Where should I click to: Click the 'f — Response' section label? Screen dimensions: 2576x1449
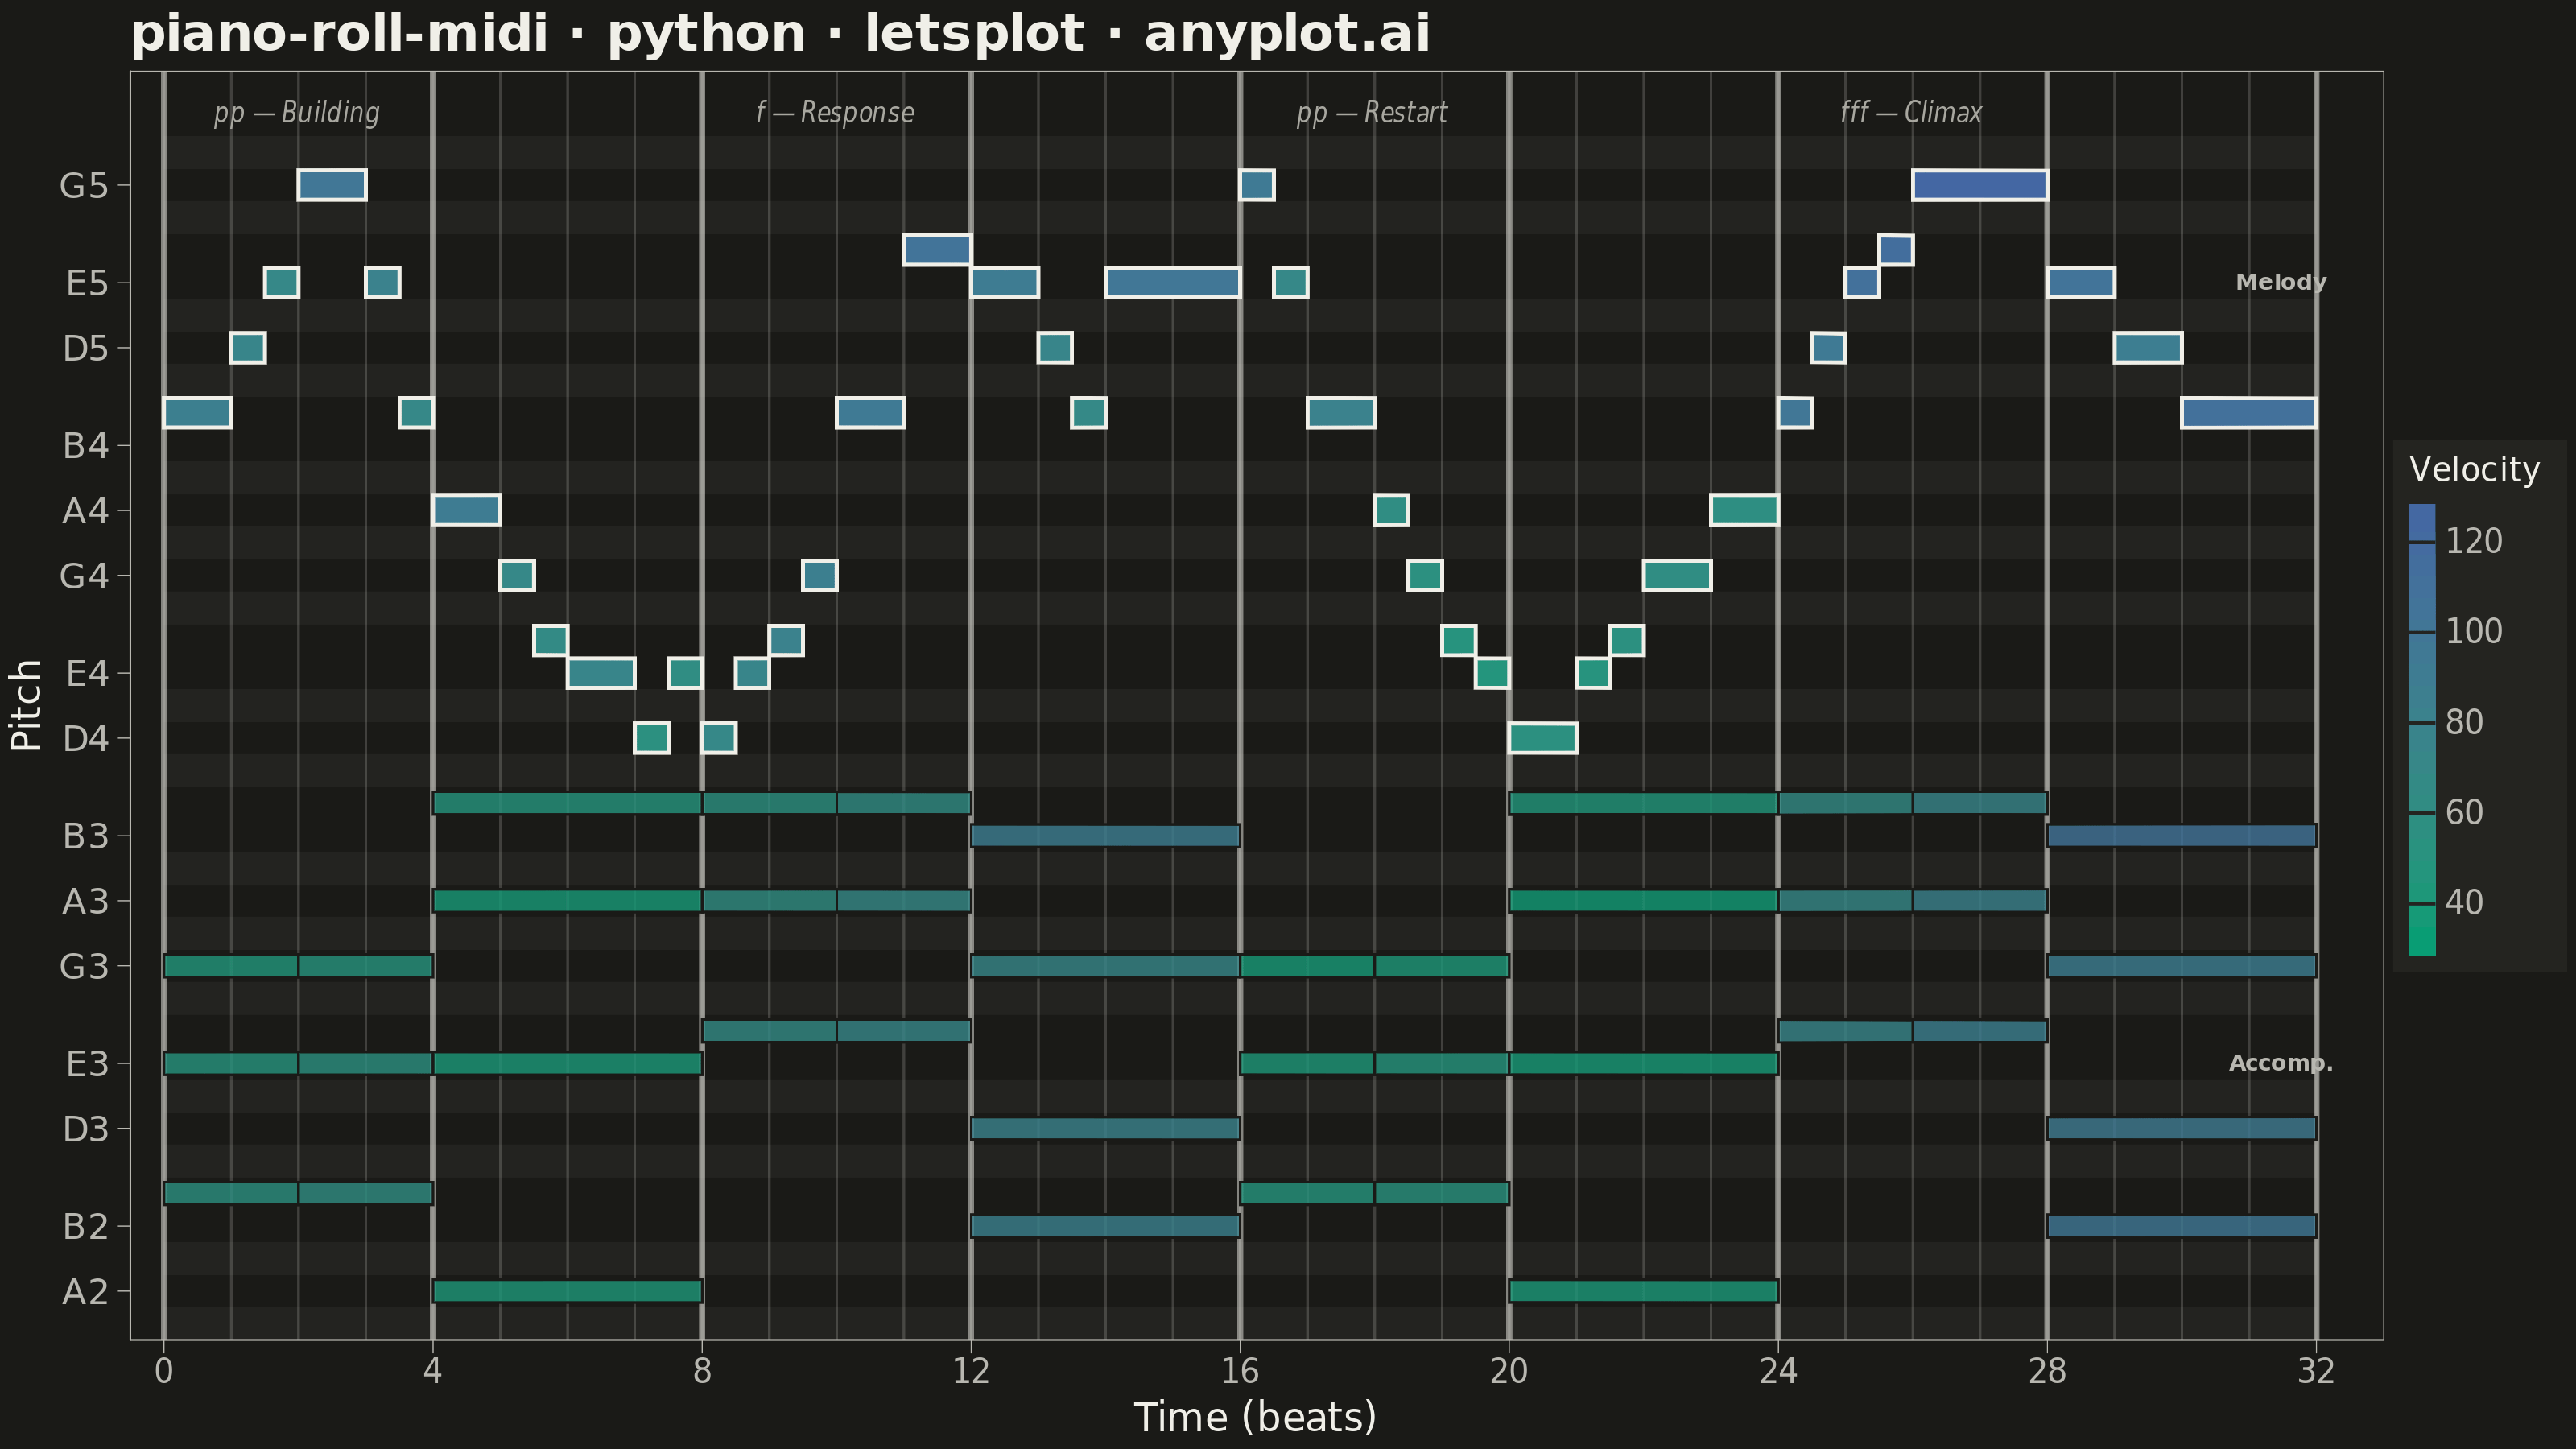point(835,112)
